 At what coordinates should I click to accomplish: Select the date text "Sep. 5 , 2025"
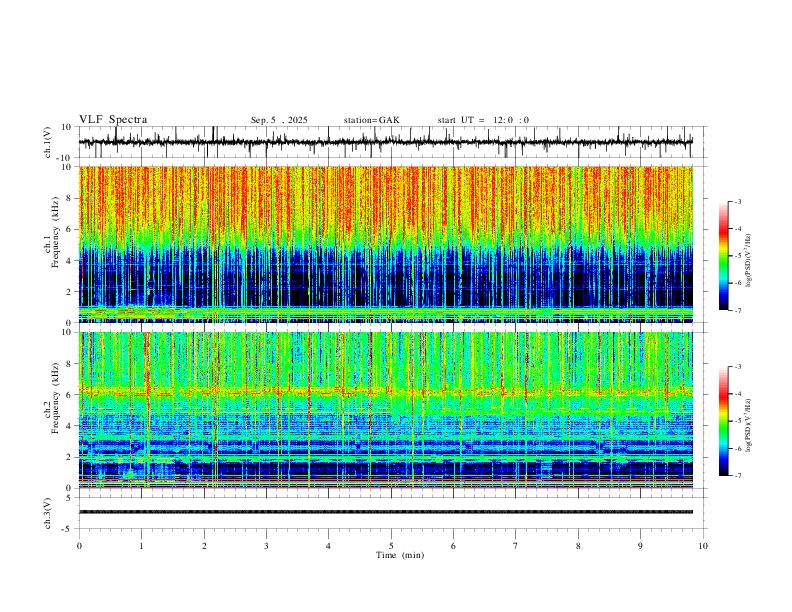click(x=279, y=120)
